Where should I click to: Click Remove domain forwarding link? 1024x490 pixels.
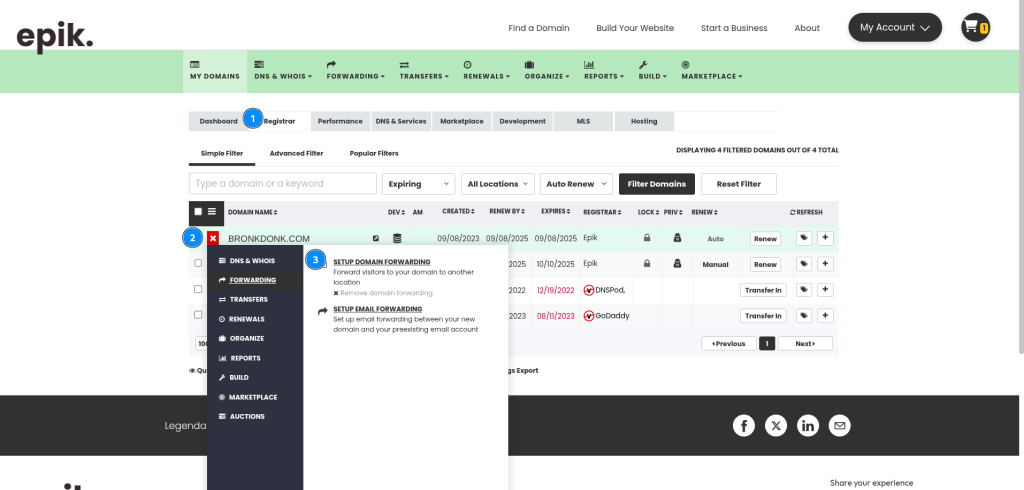[383, 293]
